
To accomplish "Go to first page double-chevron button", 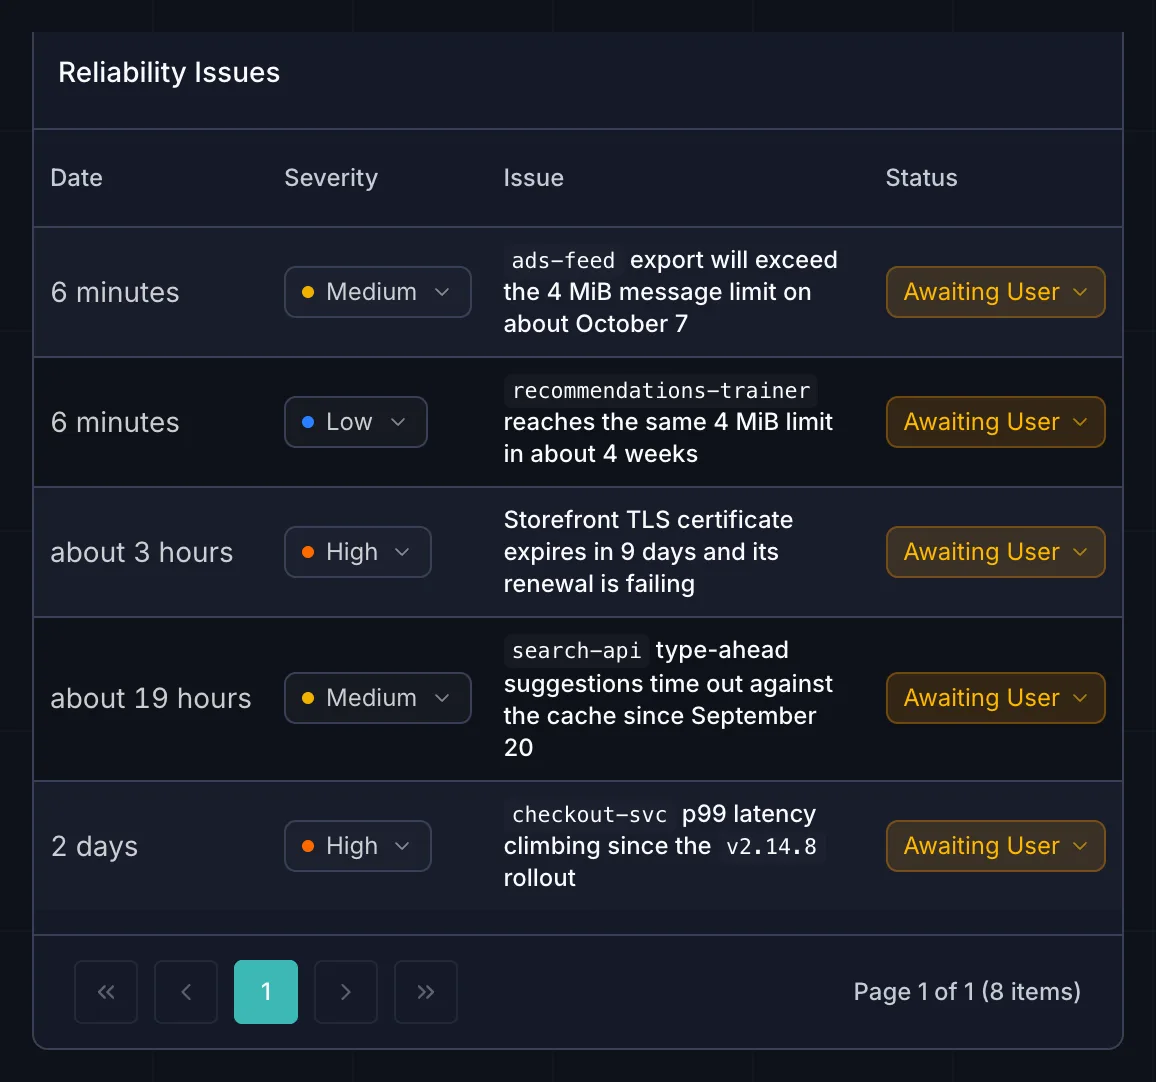I will pyautogui.click(x=106, y=991).
